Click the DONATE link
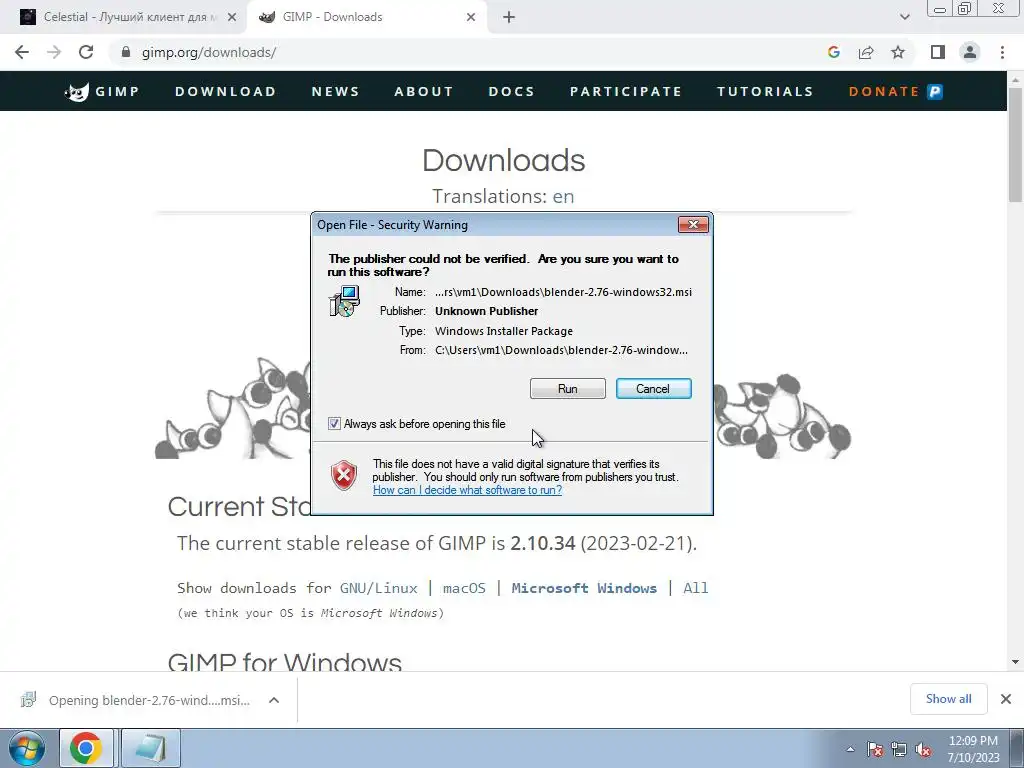The height and width of the screenshot is (768, 1024). [x=884, y=91]
